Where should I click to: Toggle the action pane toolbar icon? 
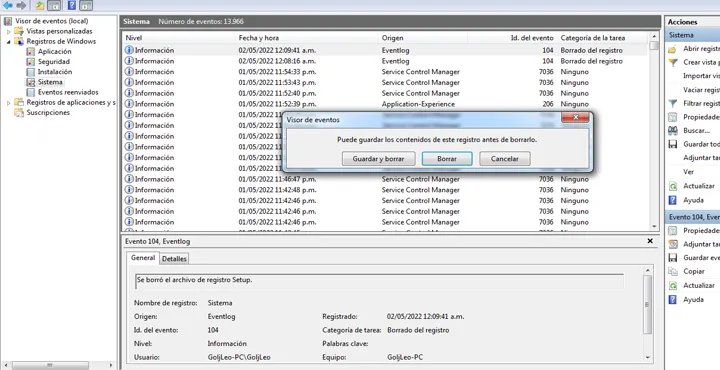point(85,6)
